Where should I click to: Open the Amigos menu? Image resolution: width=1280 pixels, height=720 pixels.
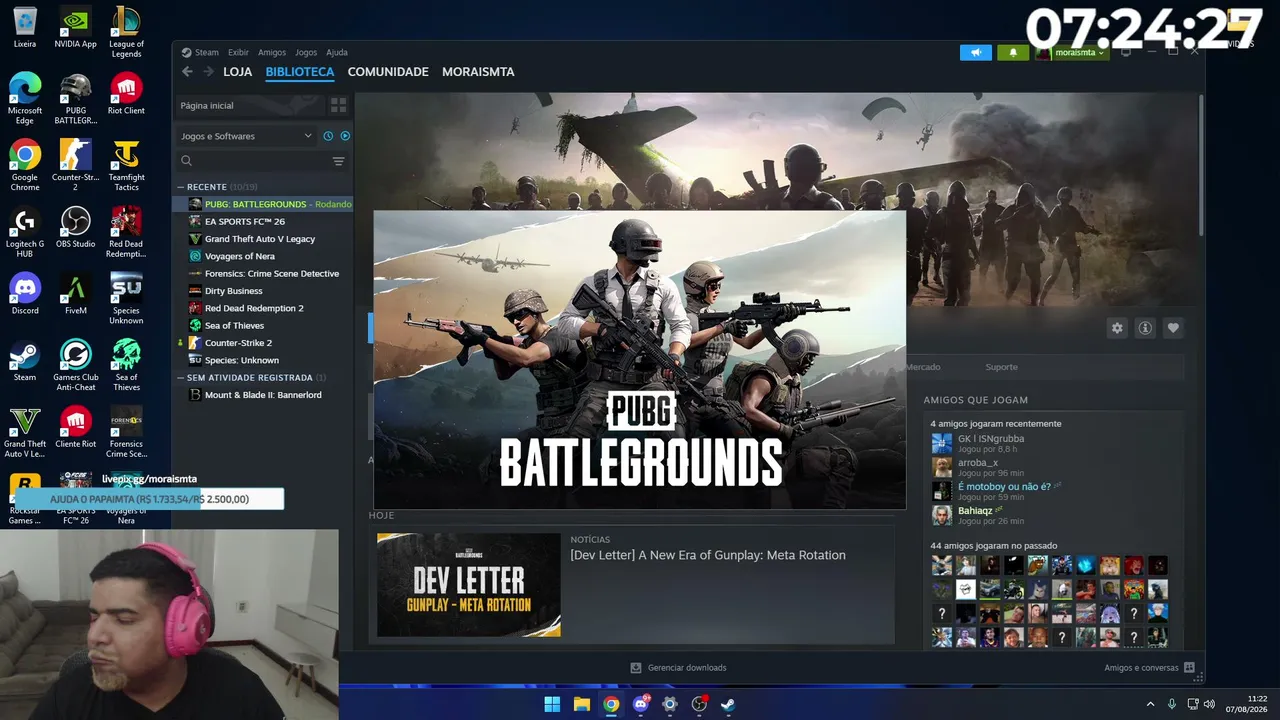(272, 53)
